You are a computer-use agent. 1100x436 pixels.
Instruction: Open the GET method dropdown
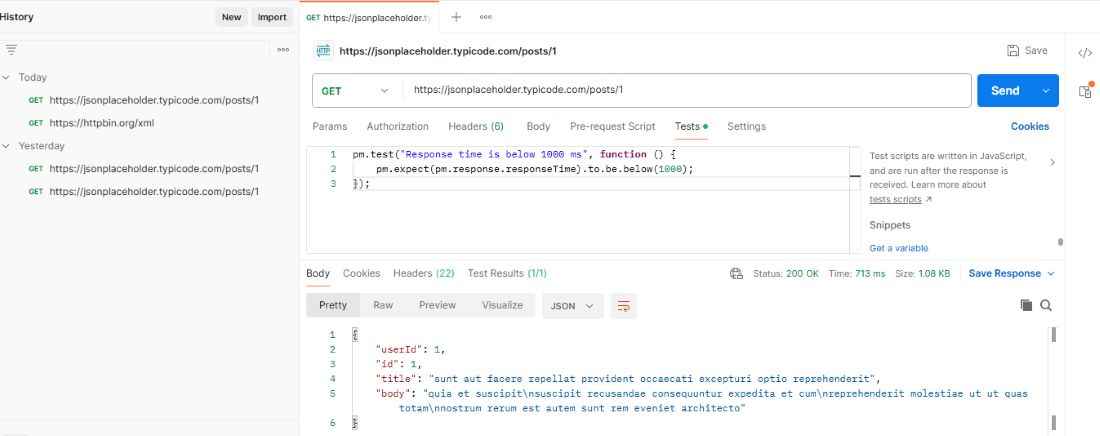[356, 91]
